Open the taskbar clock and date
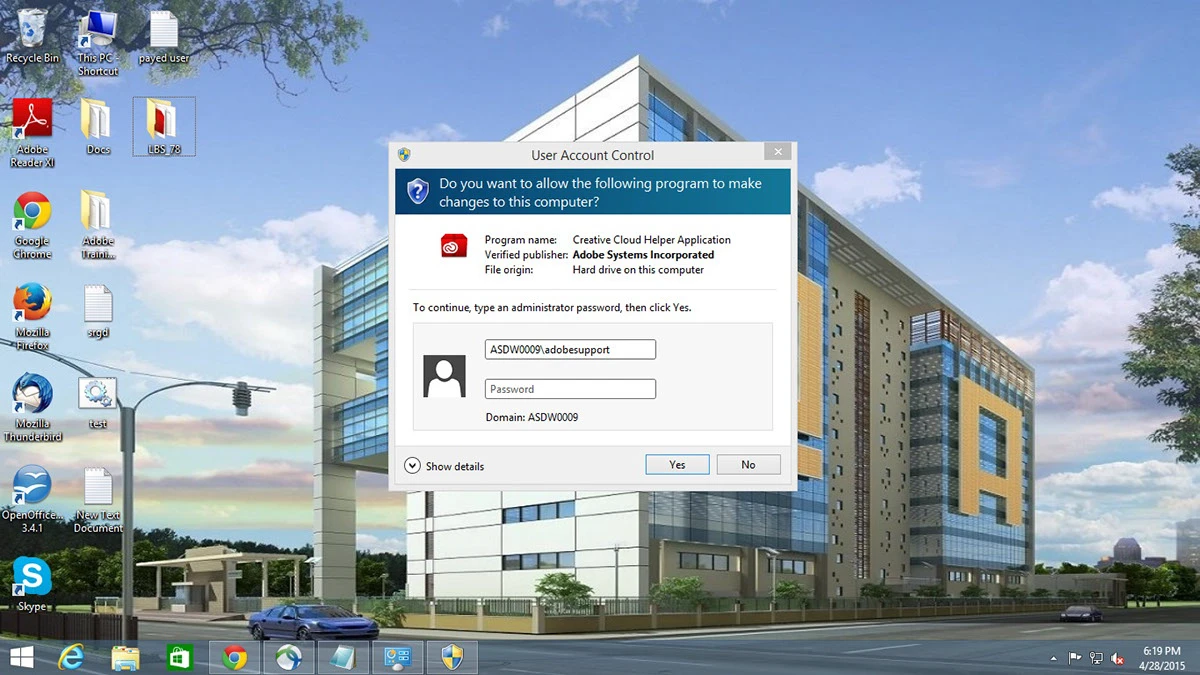 click(1159, 657)
